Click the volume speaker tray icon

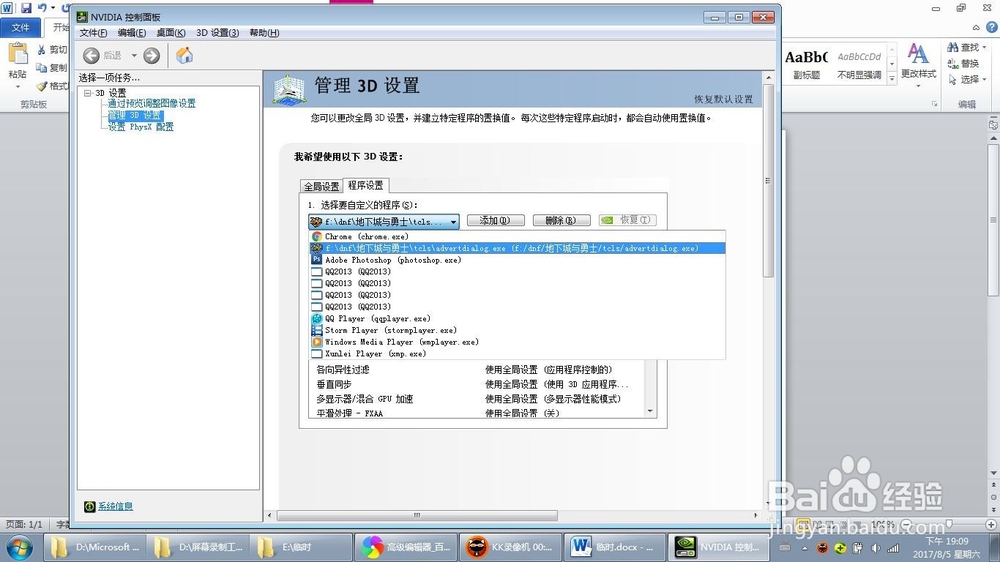pyautogui.click(x=876, y=548)
